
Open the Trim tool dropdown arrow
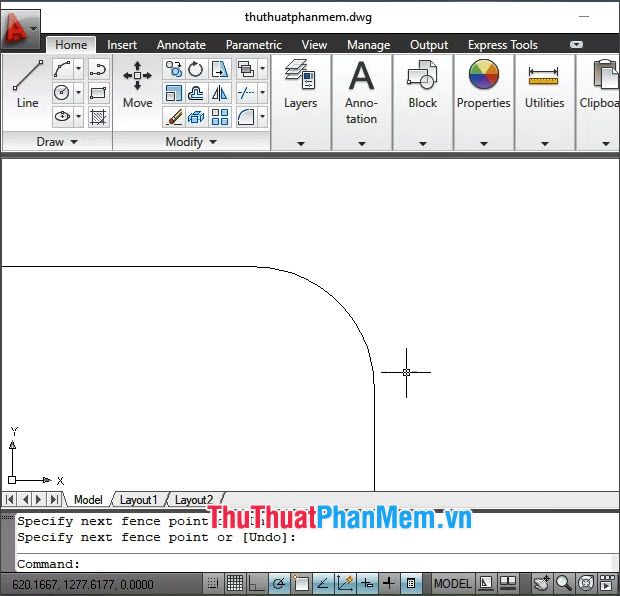coord(263,93)
